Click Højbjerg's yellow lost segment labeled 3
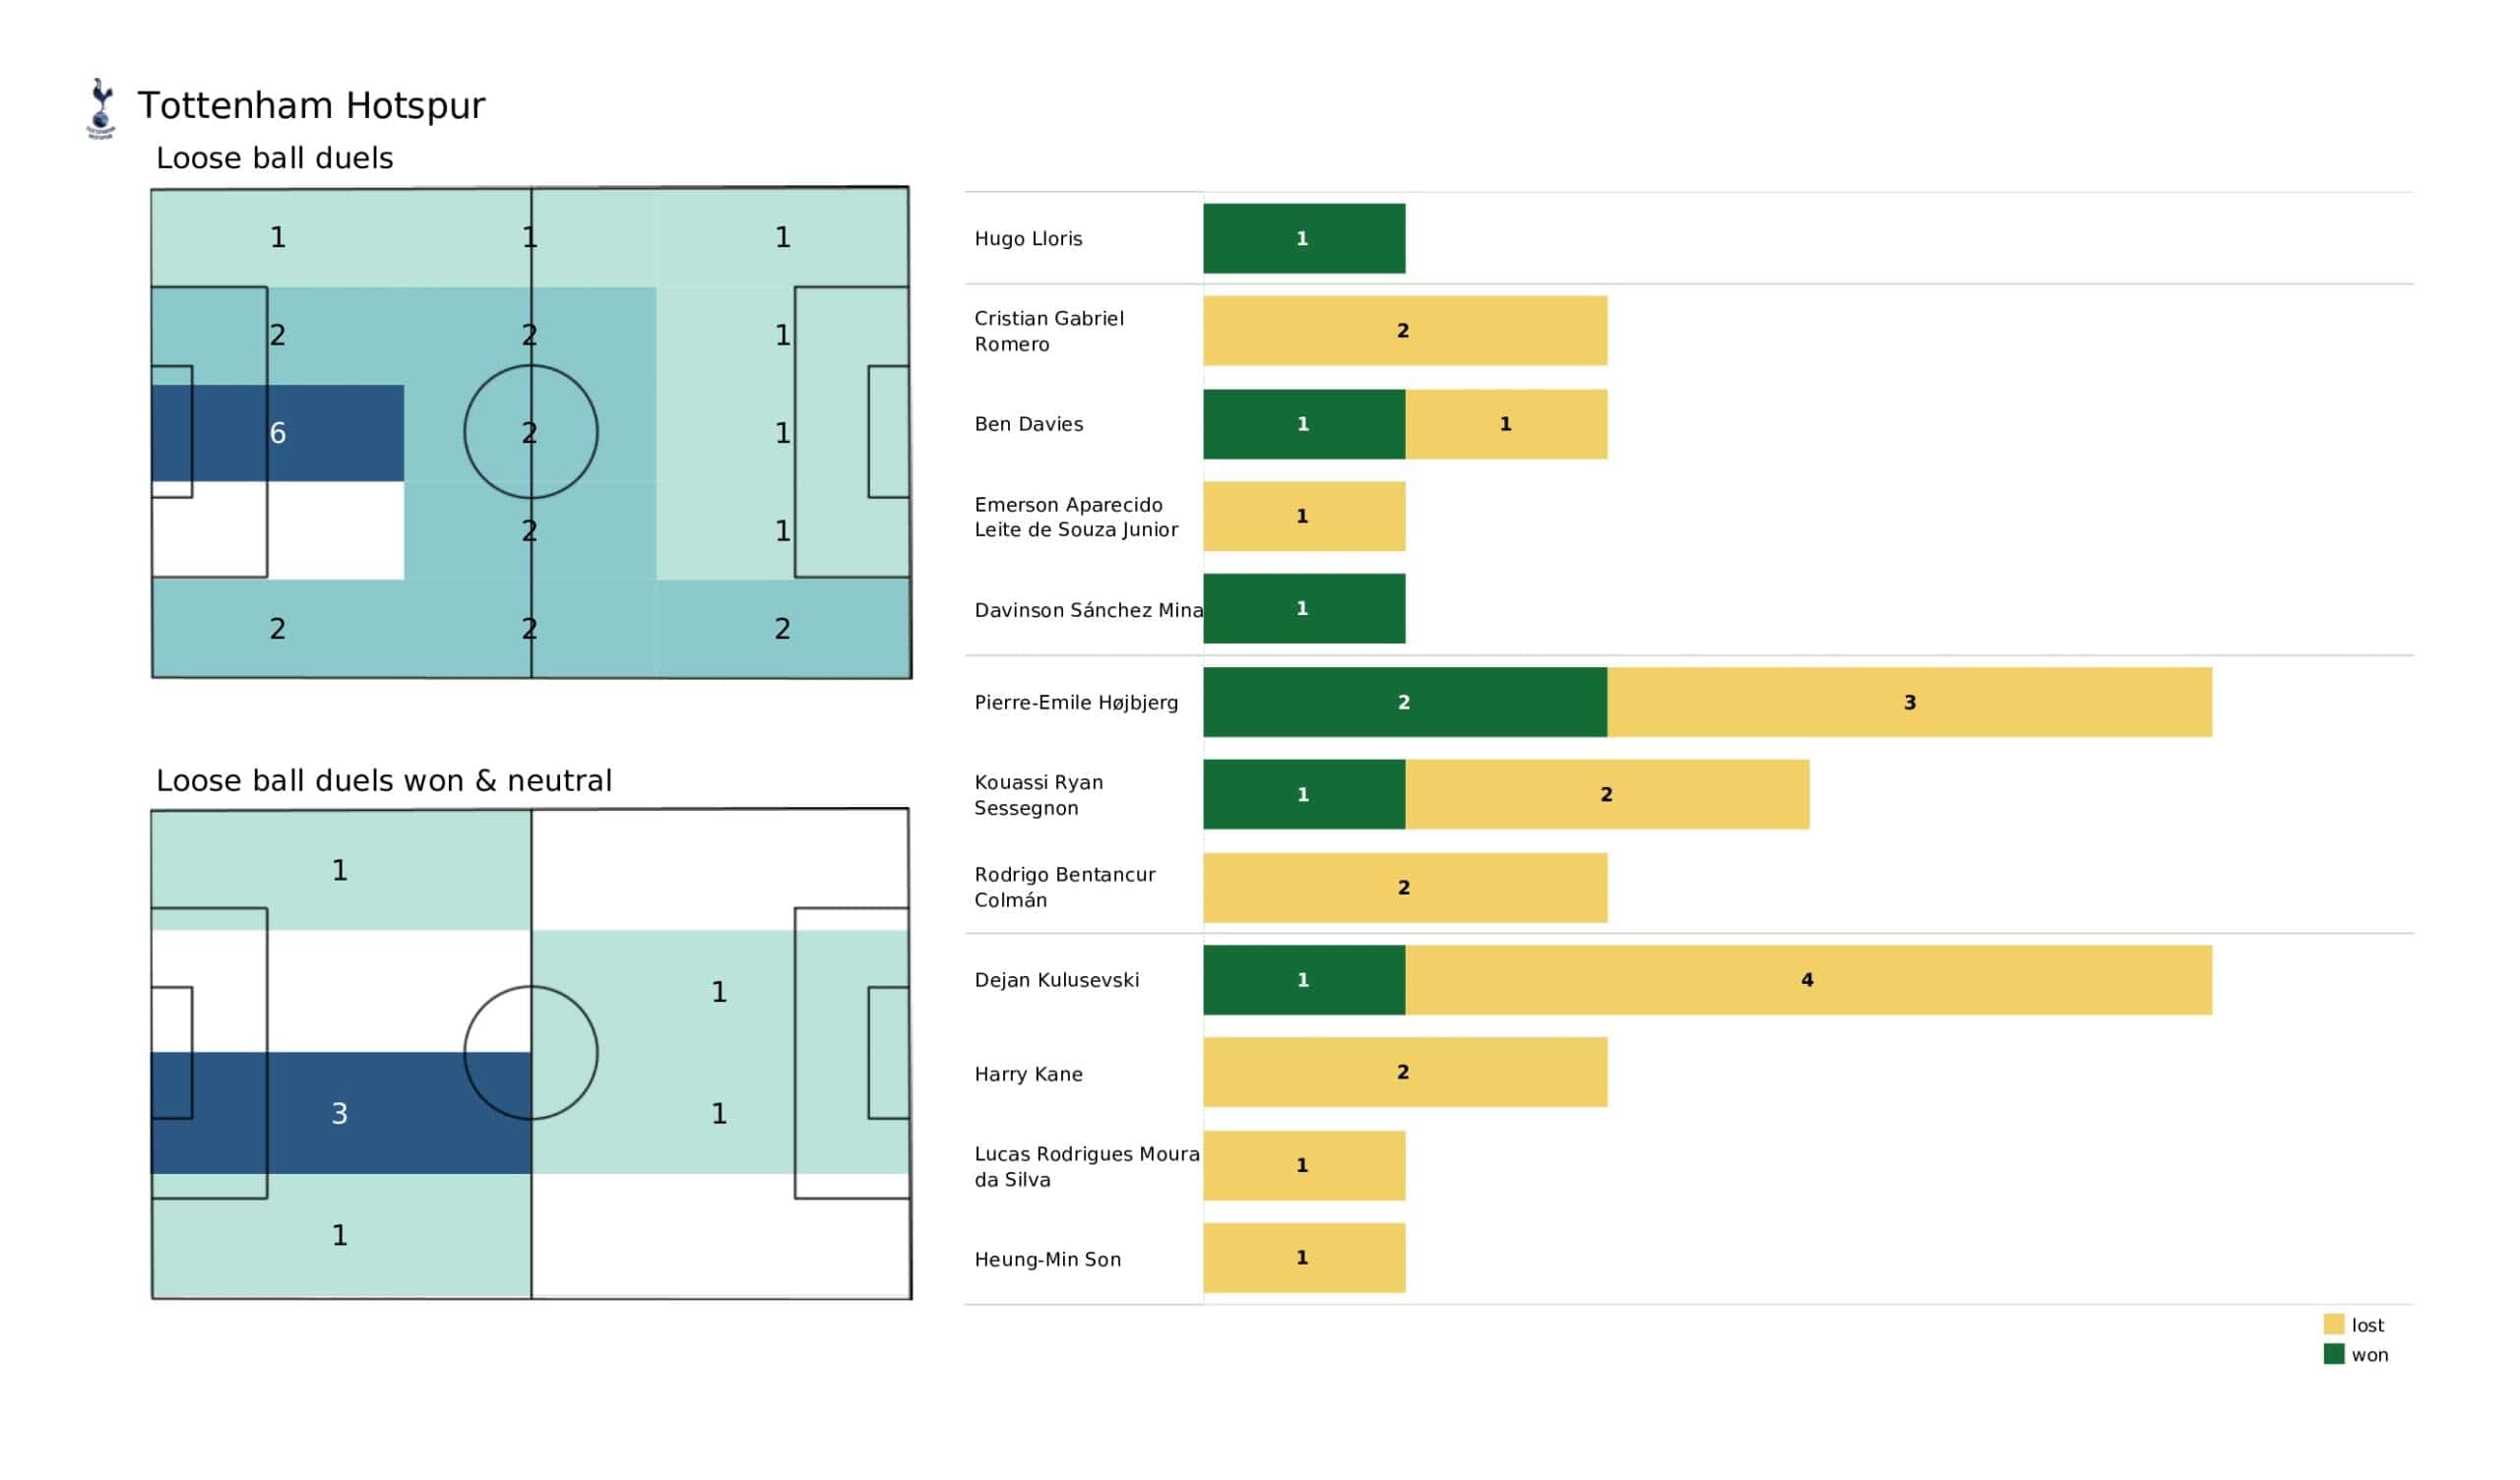This screenshot has height=1480, width=2520. point(1909,702)
